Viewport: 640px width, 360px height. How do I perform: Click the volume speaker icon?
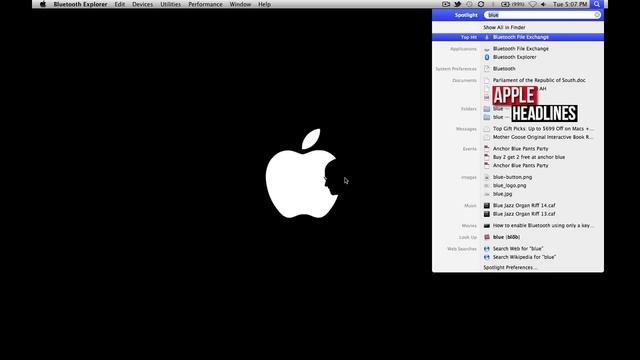(543, 4)
